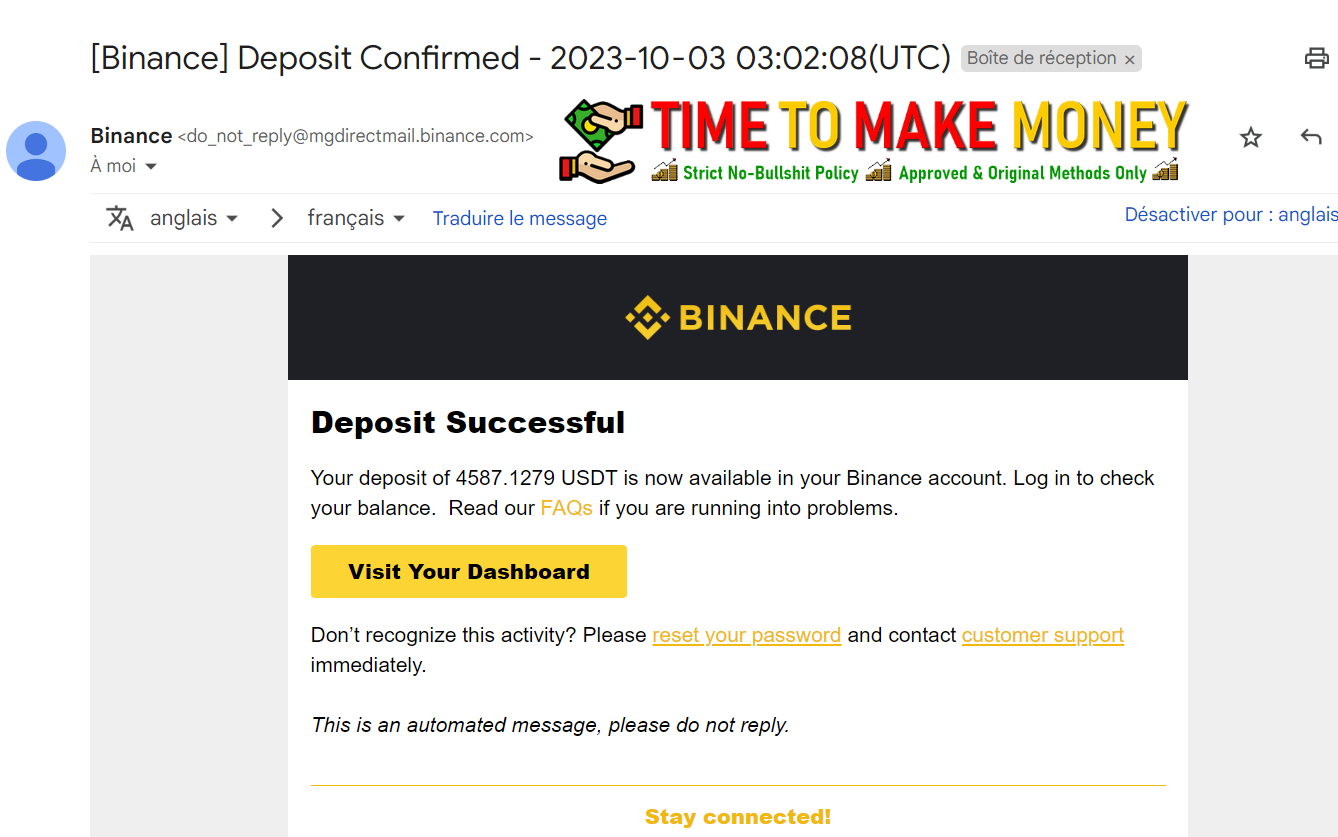
Task: Click the Visit Your Dashboard button
Action: (469, 572)
